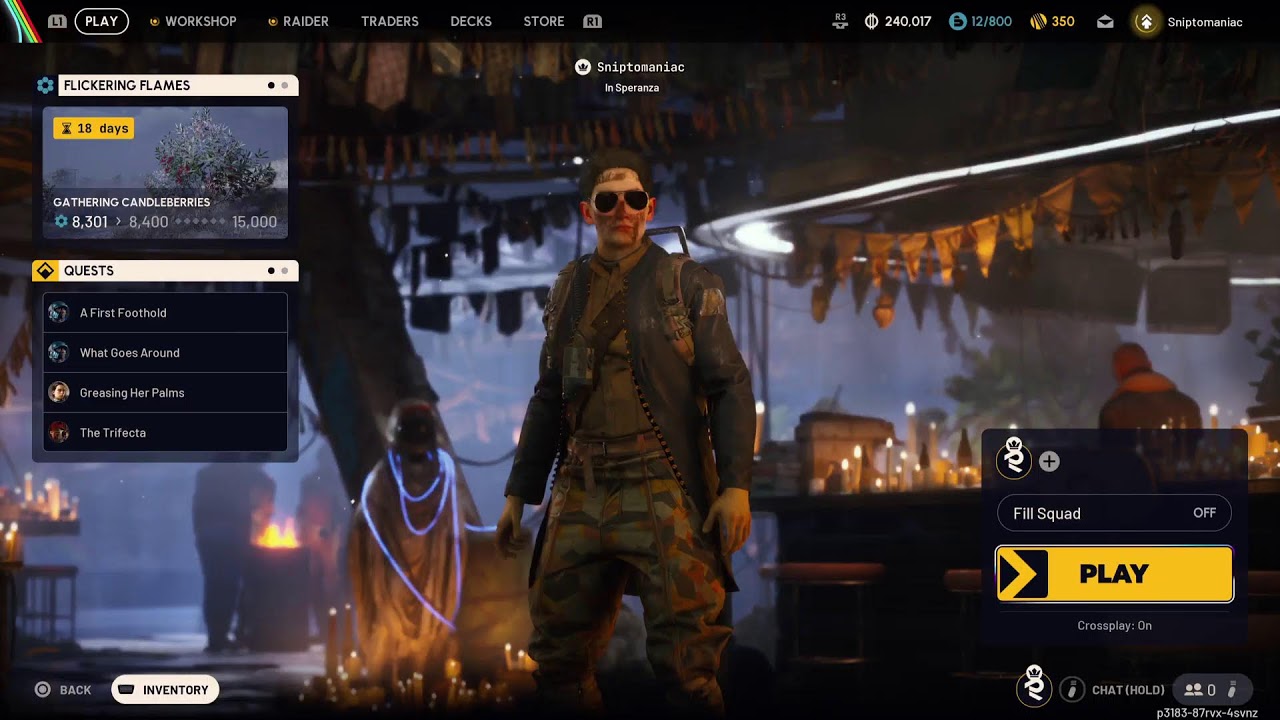
Task: Switch Flickering Flames panel page dots
Action: pos(278,85)
